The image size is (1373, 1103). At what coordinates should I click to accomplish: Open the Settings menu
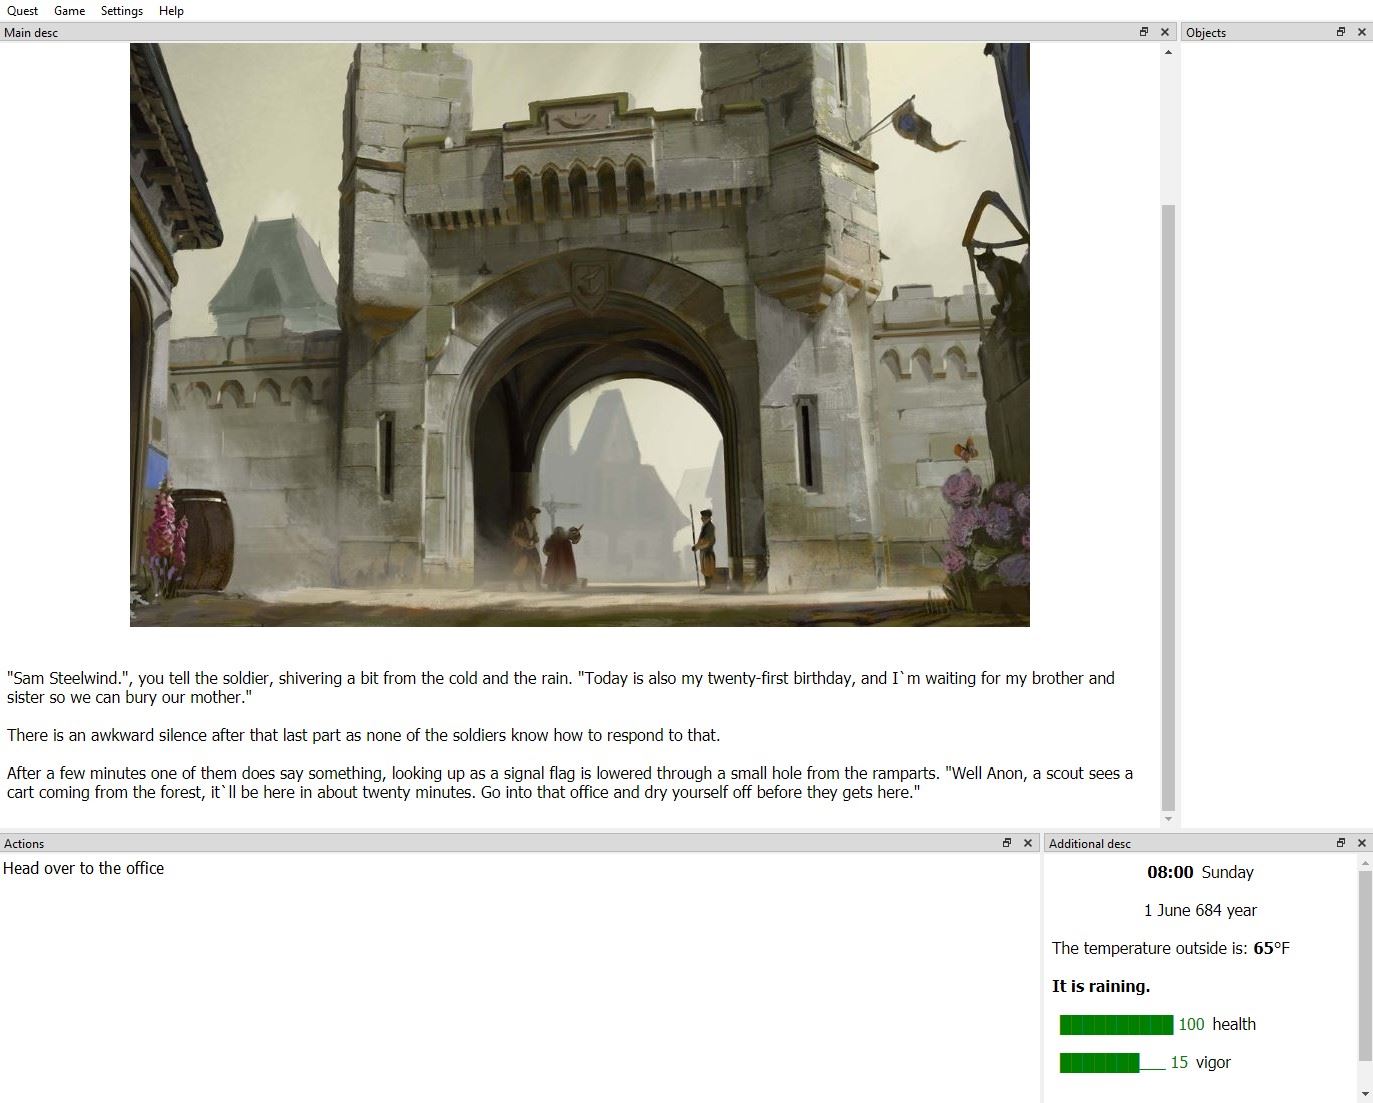(x=121, y=11)
